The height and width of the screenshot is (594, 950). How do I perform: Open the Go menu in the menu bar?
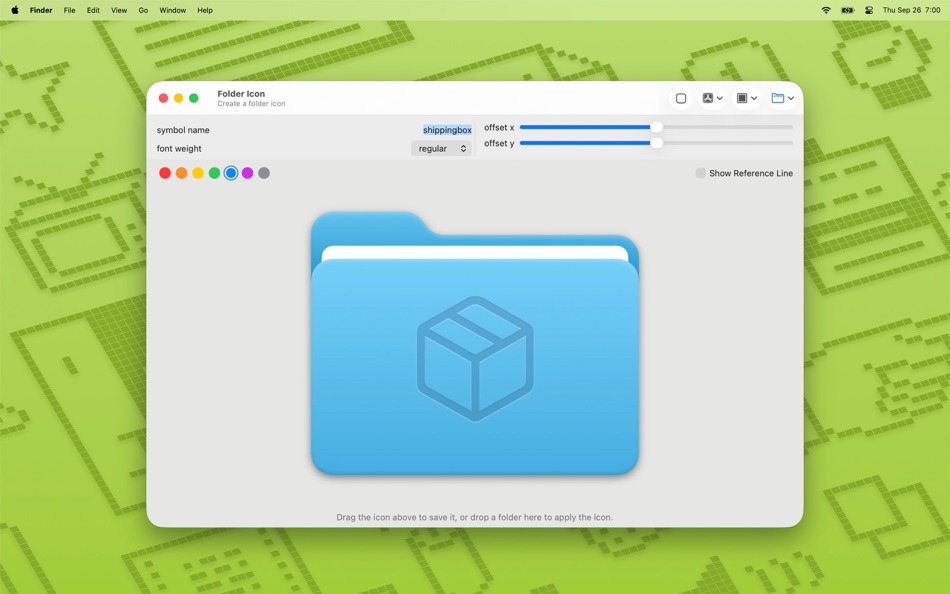coord(142,10)
